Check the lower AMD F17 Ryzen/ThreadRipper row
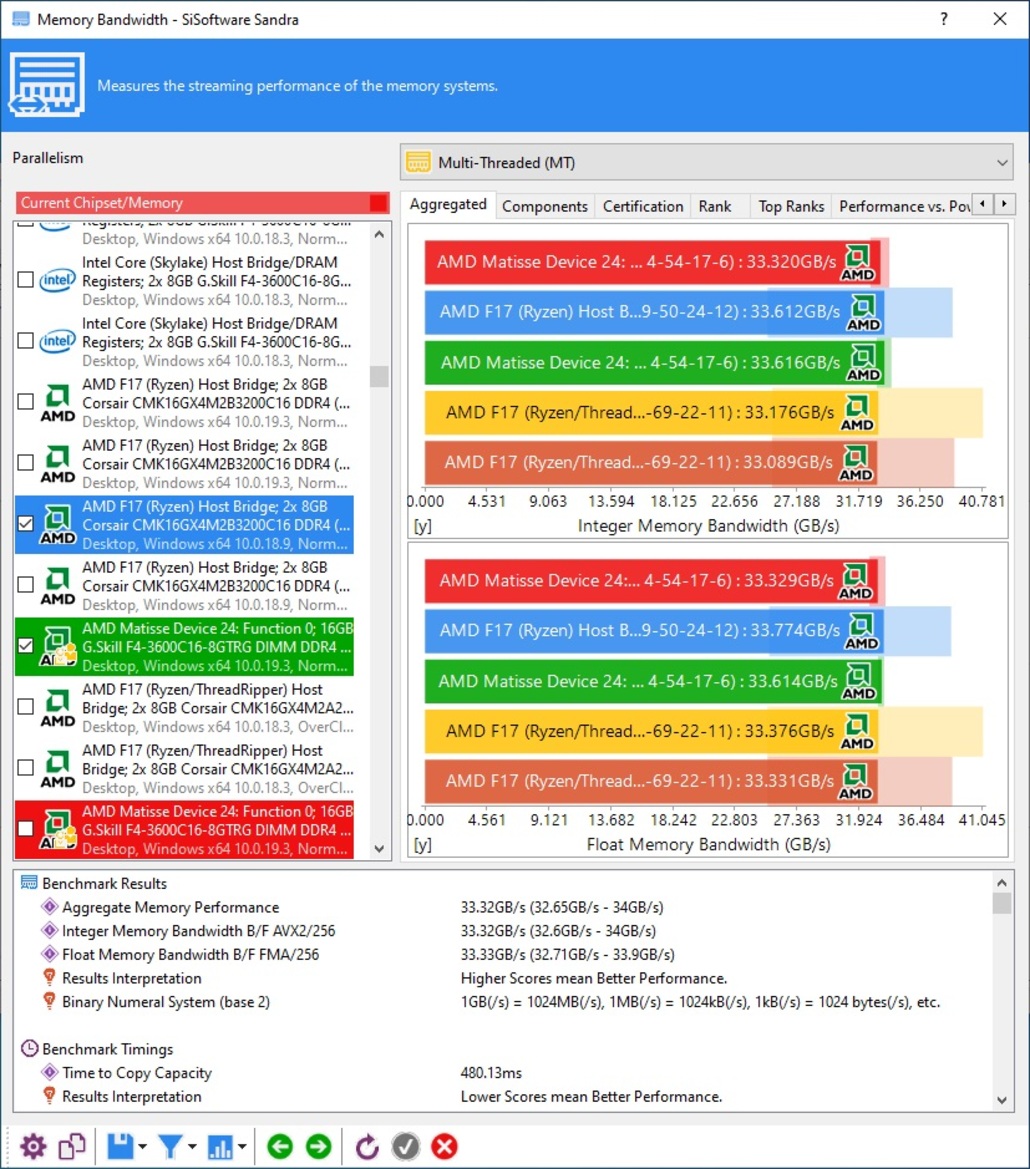The height and width of the screenshot is (1169, 1030). 25,767
